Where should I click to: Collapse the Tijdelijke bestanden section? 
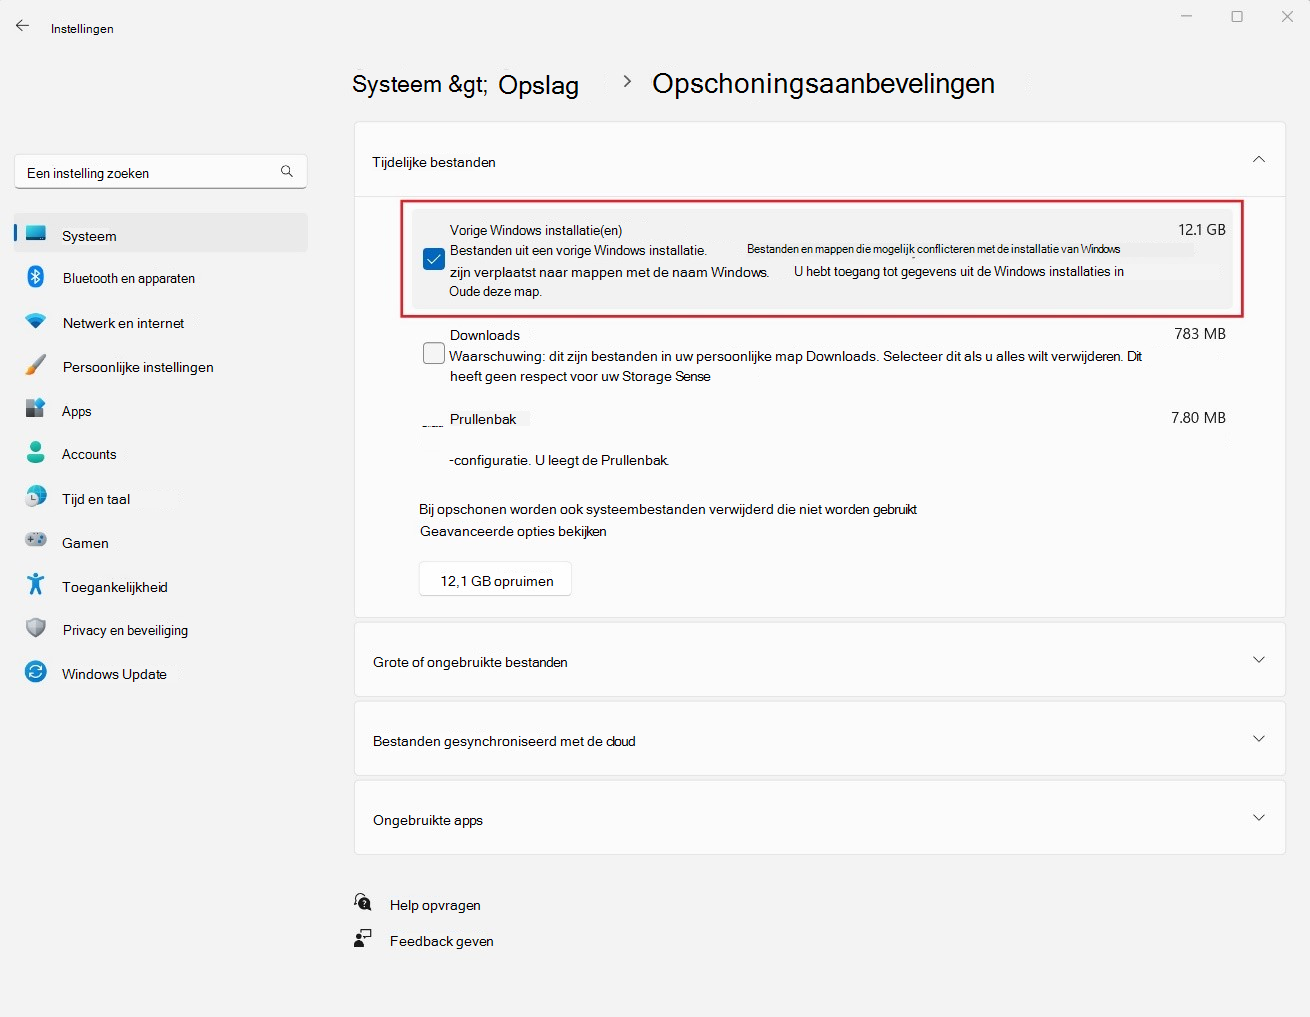click(1259, 160)
